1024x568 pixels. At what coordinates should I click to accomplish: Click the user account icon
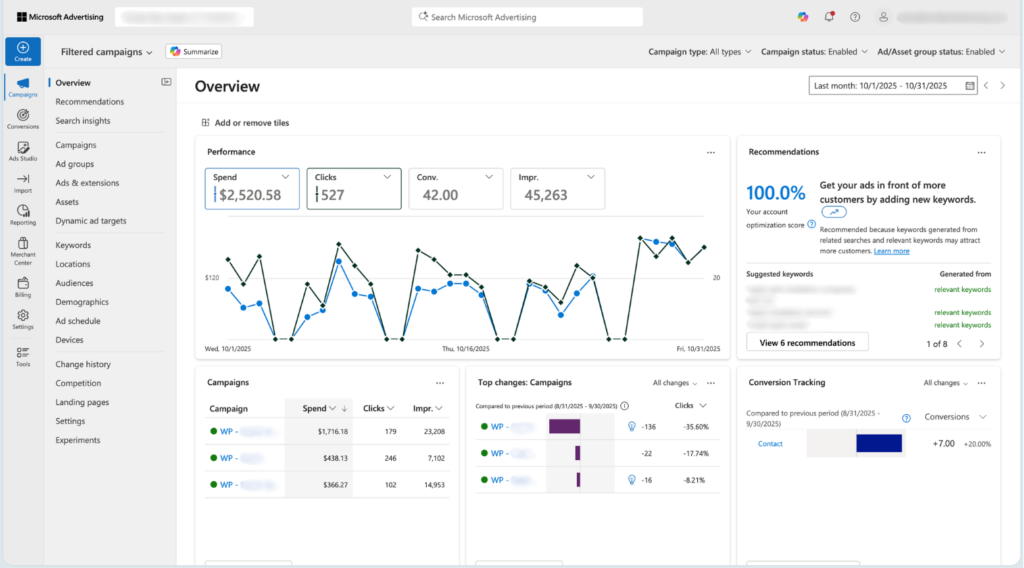pyautogui.click(x=883, y=17)
